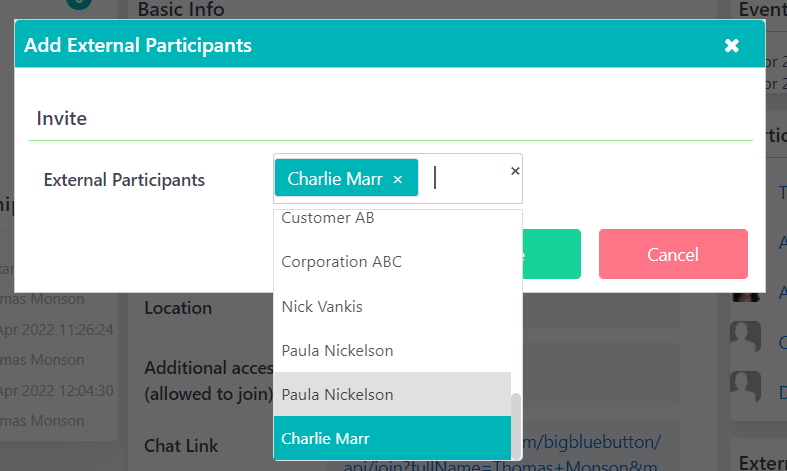Choose Corporation ABC from the list
The image size is (787, 471).
(392, 262)
